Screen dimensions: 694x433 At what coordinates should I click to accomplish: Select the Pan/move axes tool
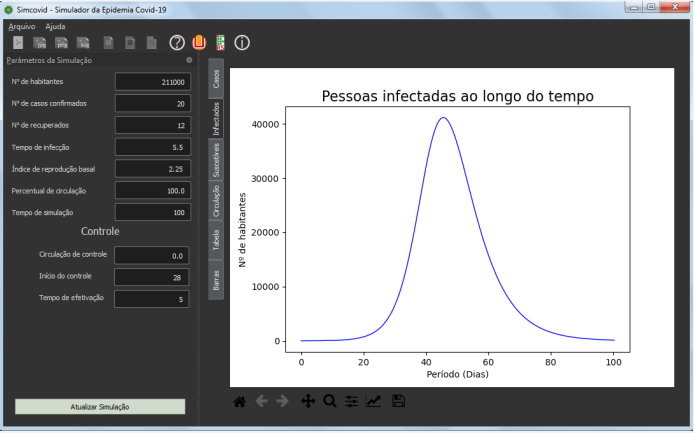pyautogui.click(x=308, y=401)
